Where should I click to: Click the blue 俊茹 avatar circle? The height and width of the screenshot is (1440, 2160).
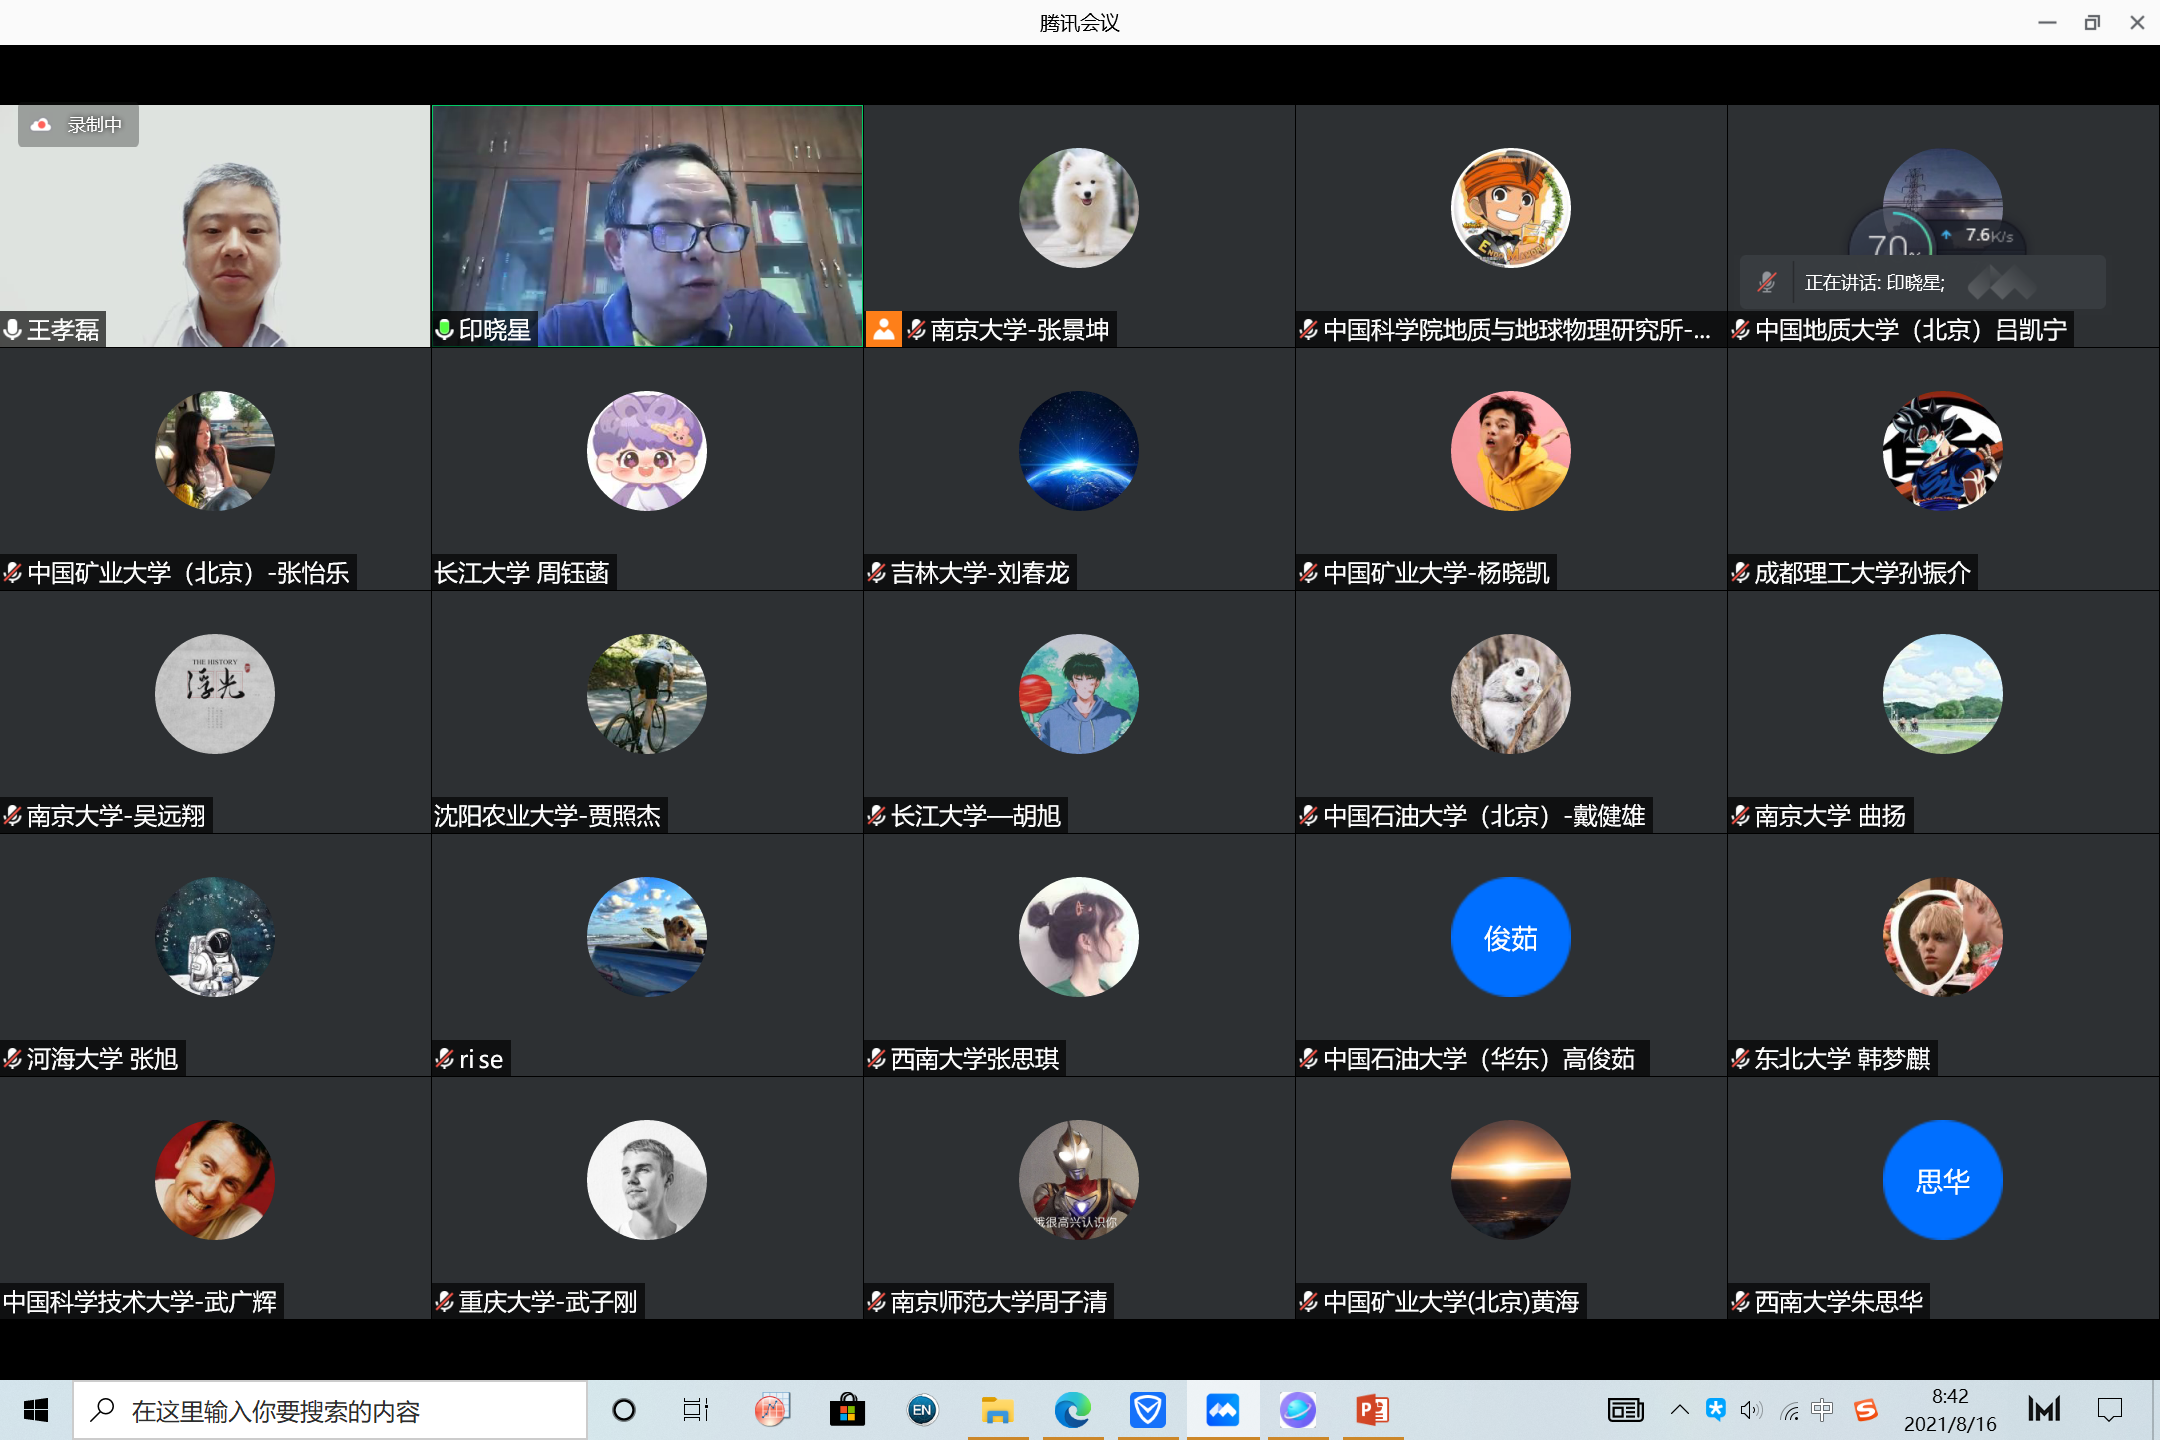tap(1510, 937)
